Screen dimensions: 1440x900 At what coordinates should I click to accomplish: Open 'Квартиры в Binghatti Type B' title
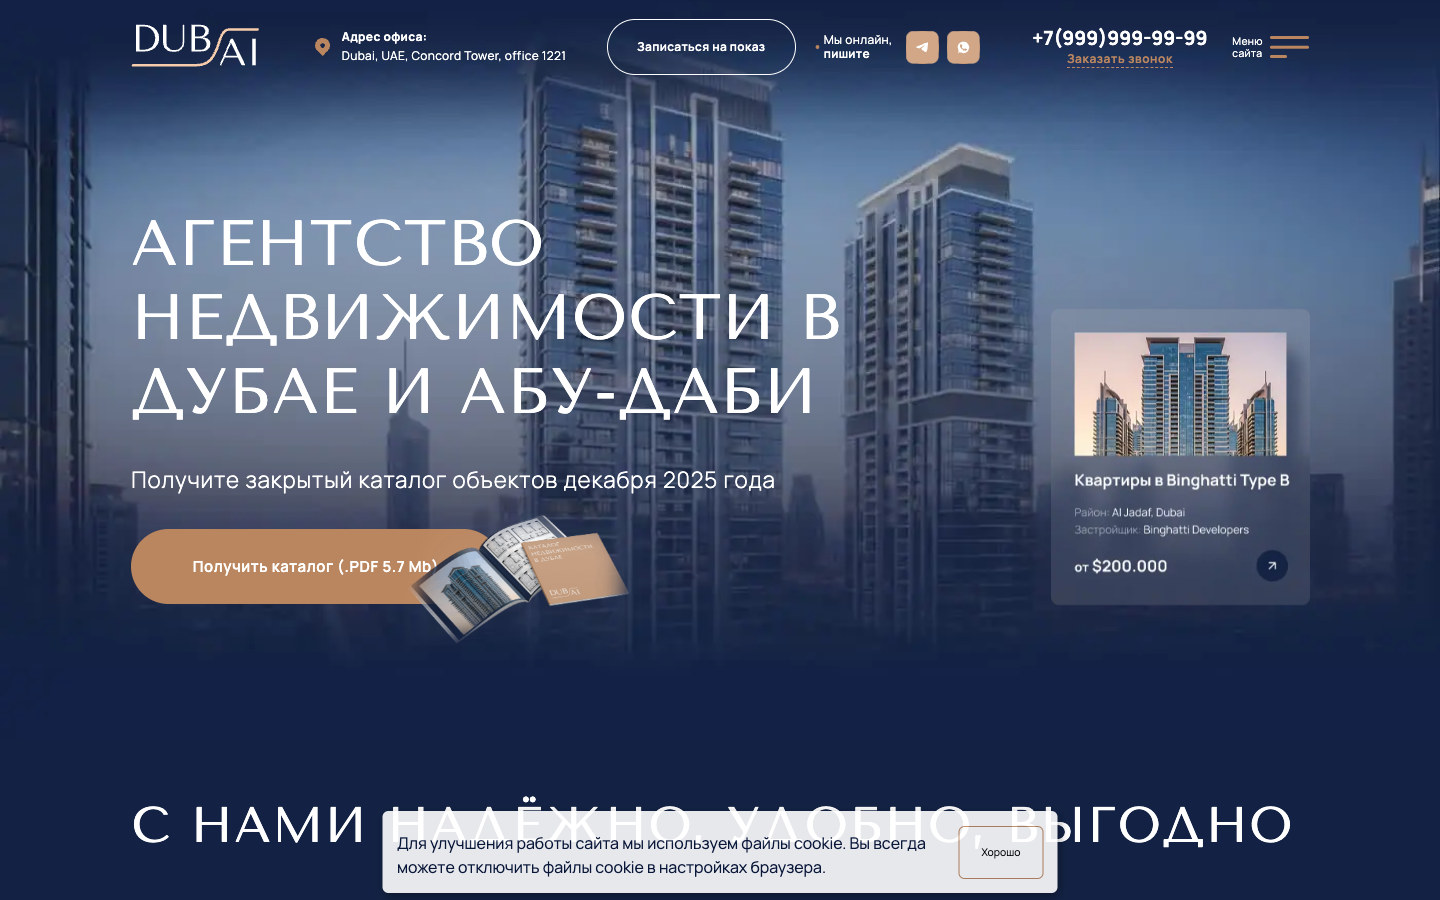pos(1182,480)
